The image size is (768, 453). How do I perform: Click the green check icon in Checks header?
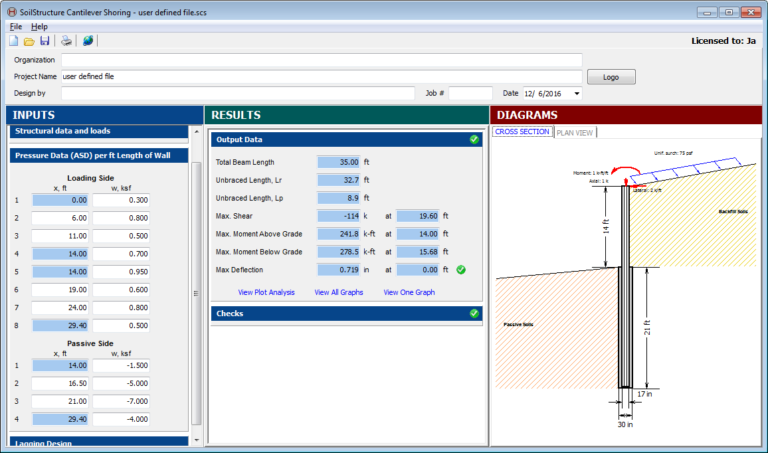pyautogui.click(x=474, y=313)
